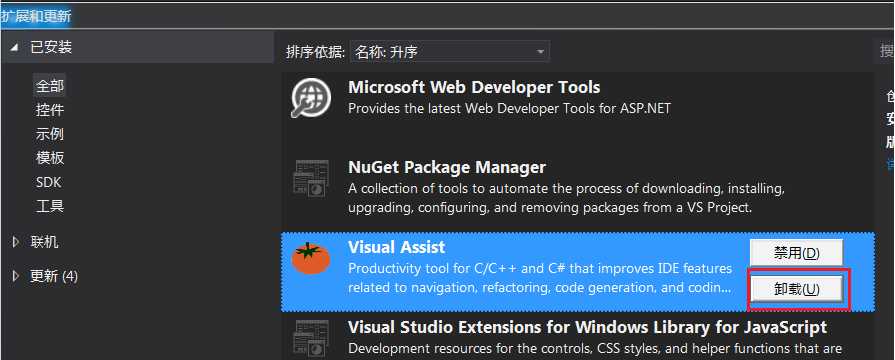Image resolution: width=895 pixels, height=360 pixels.
Task: Expand the 联机 section
Action: tap(15, 242)
